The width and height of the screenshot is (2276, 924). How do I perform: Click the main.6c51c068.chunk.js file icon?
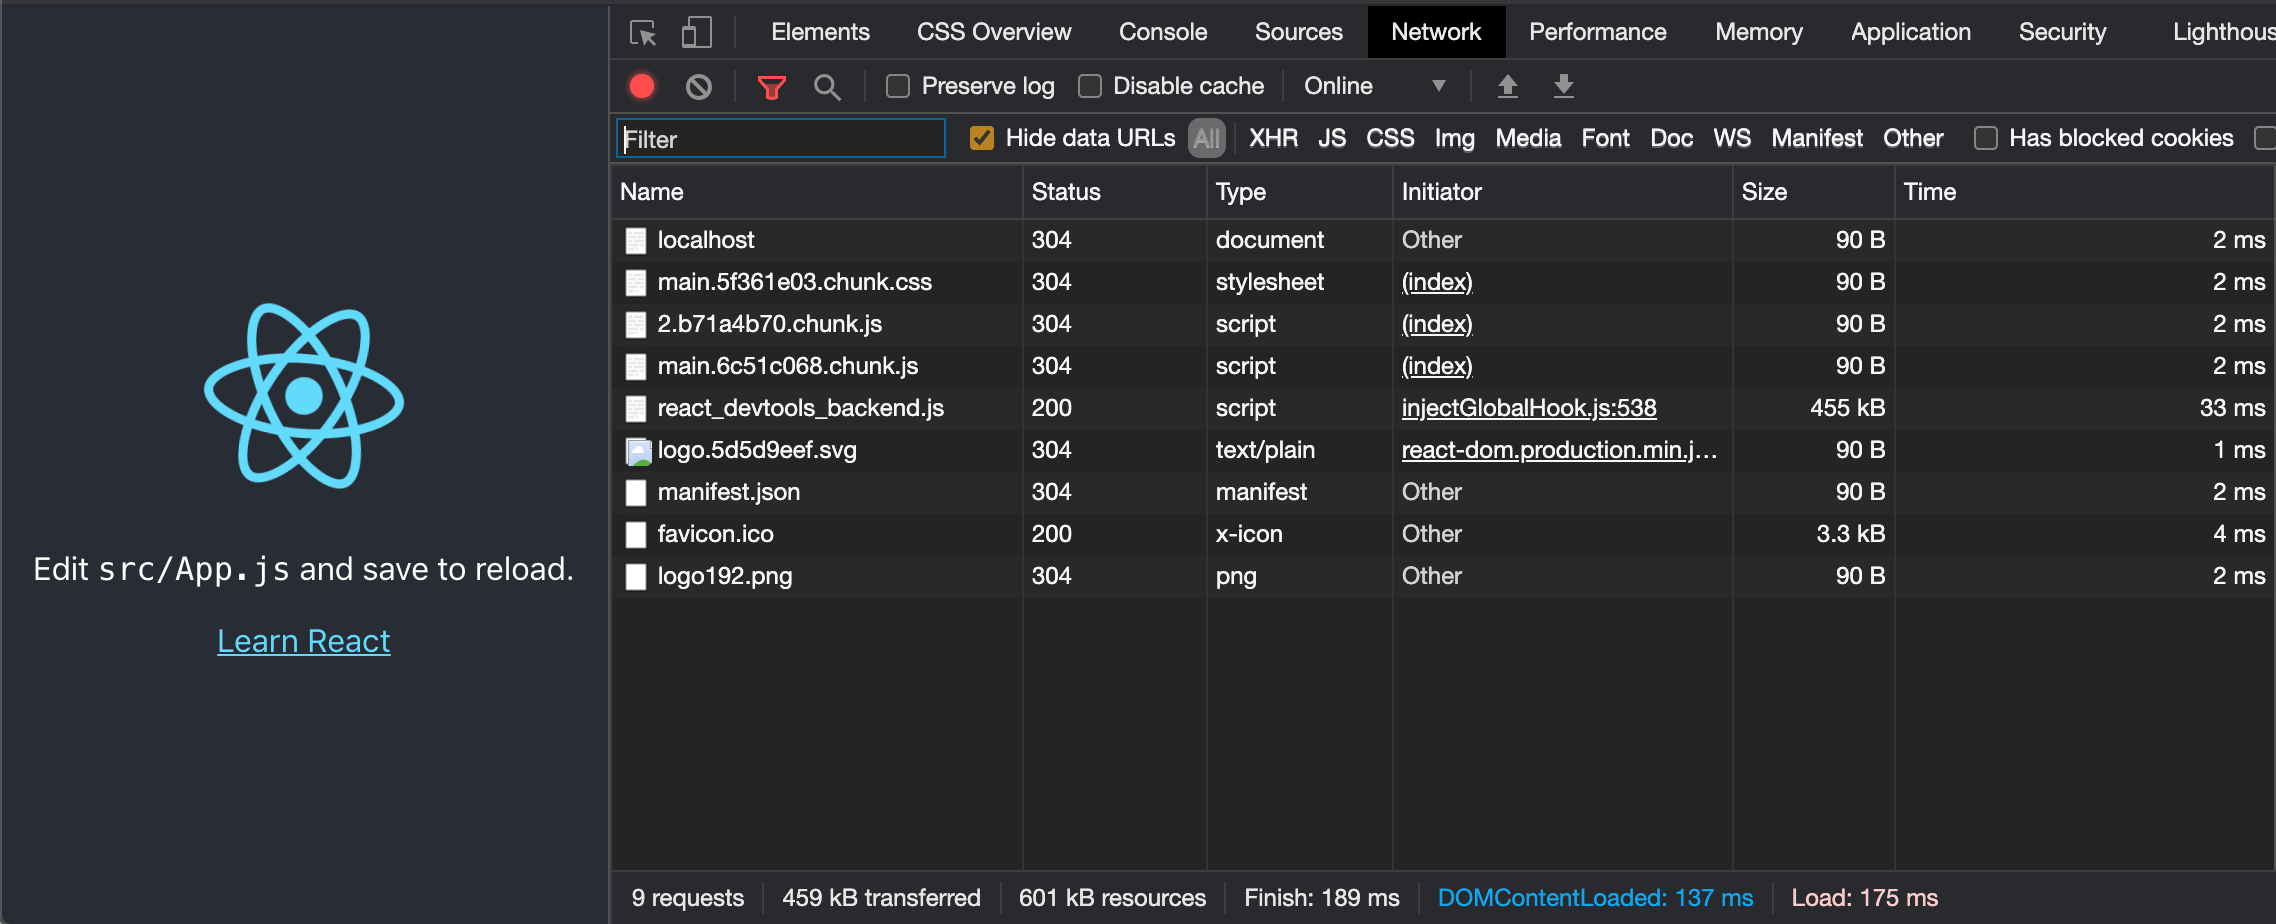click(x=636, y=366)
